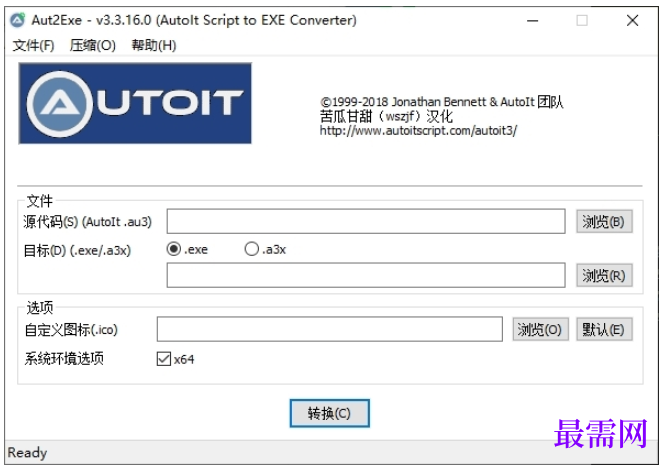Screen dimensions: 666x465
Task: Click the 目标(D) destination file path field
Action: (x=366, y=275)
